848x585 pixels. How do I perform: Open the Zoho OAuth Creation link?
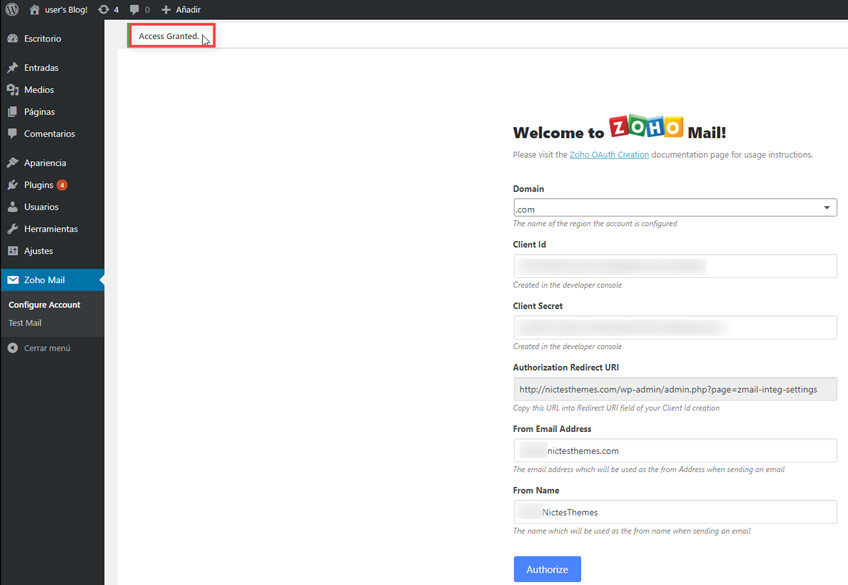pos(609,155)
